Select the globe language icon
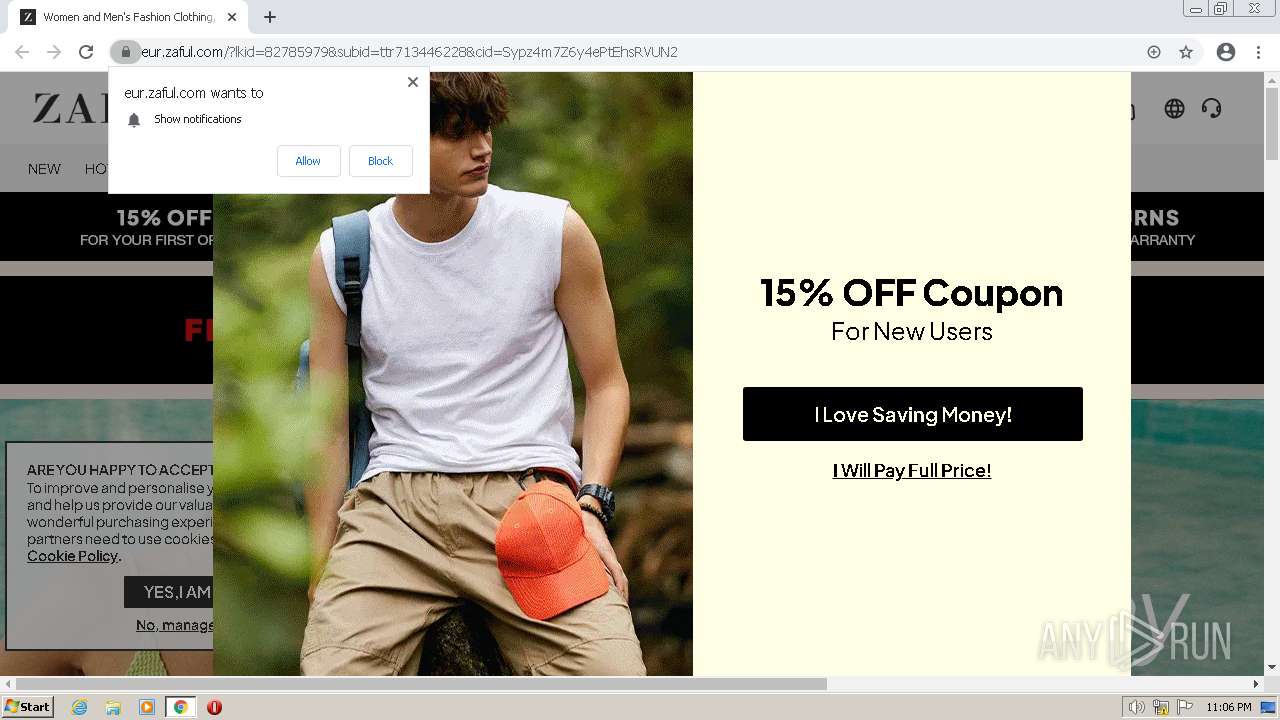The height and width of the screenshot is (720, 1280). click(1174, 108)
